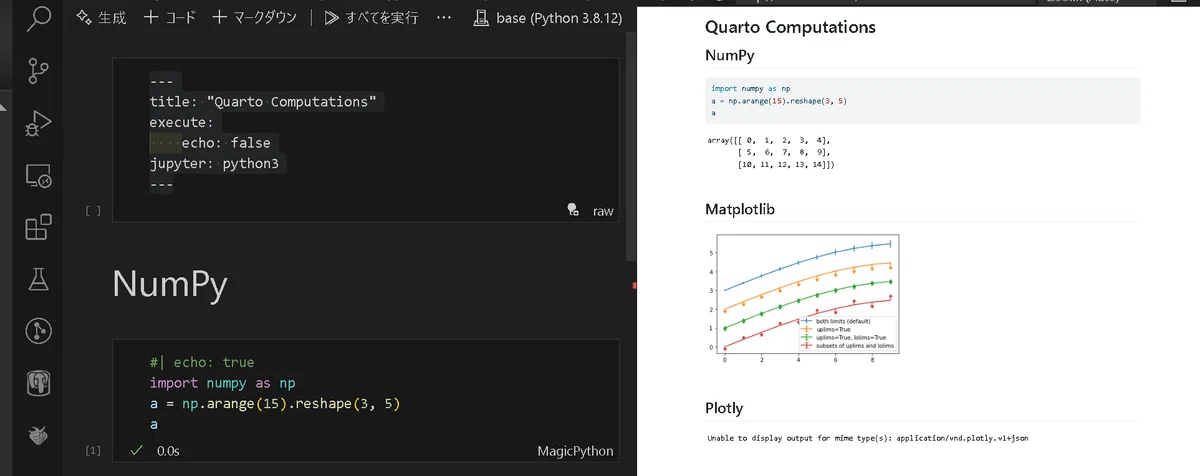Click the Matplotlib chart image in preview
This screenshot has width=1200, height=476.
pyautogui.click(x=805, y=298)
